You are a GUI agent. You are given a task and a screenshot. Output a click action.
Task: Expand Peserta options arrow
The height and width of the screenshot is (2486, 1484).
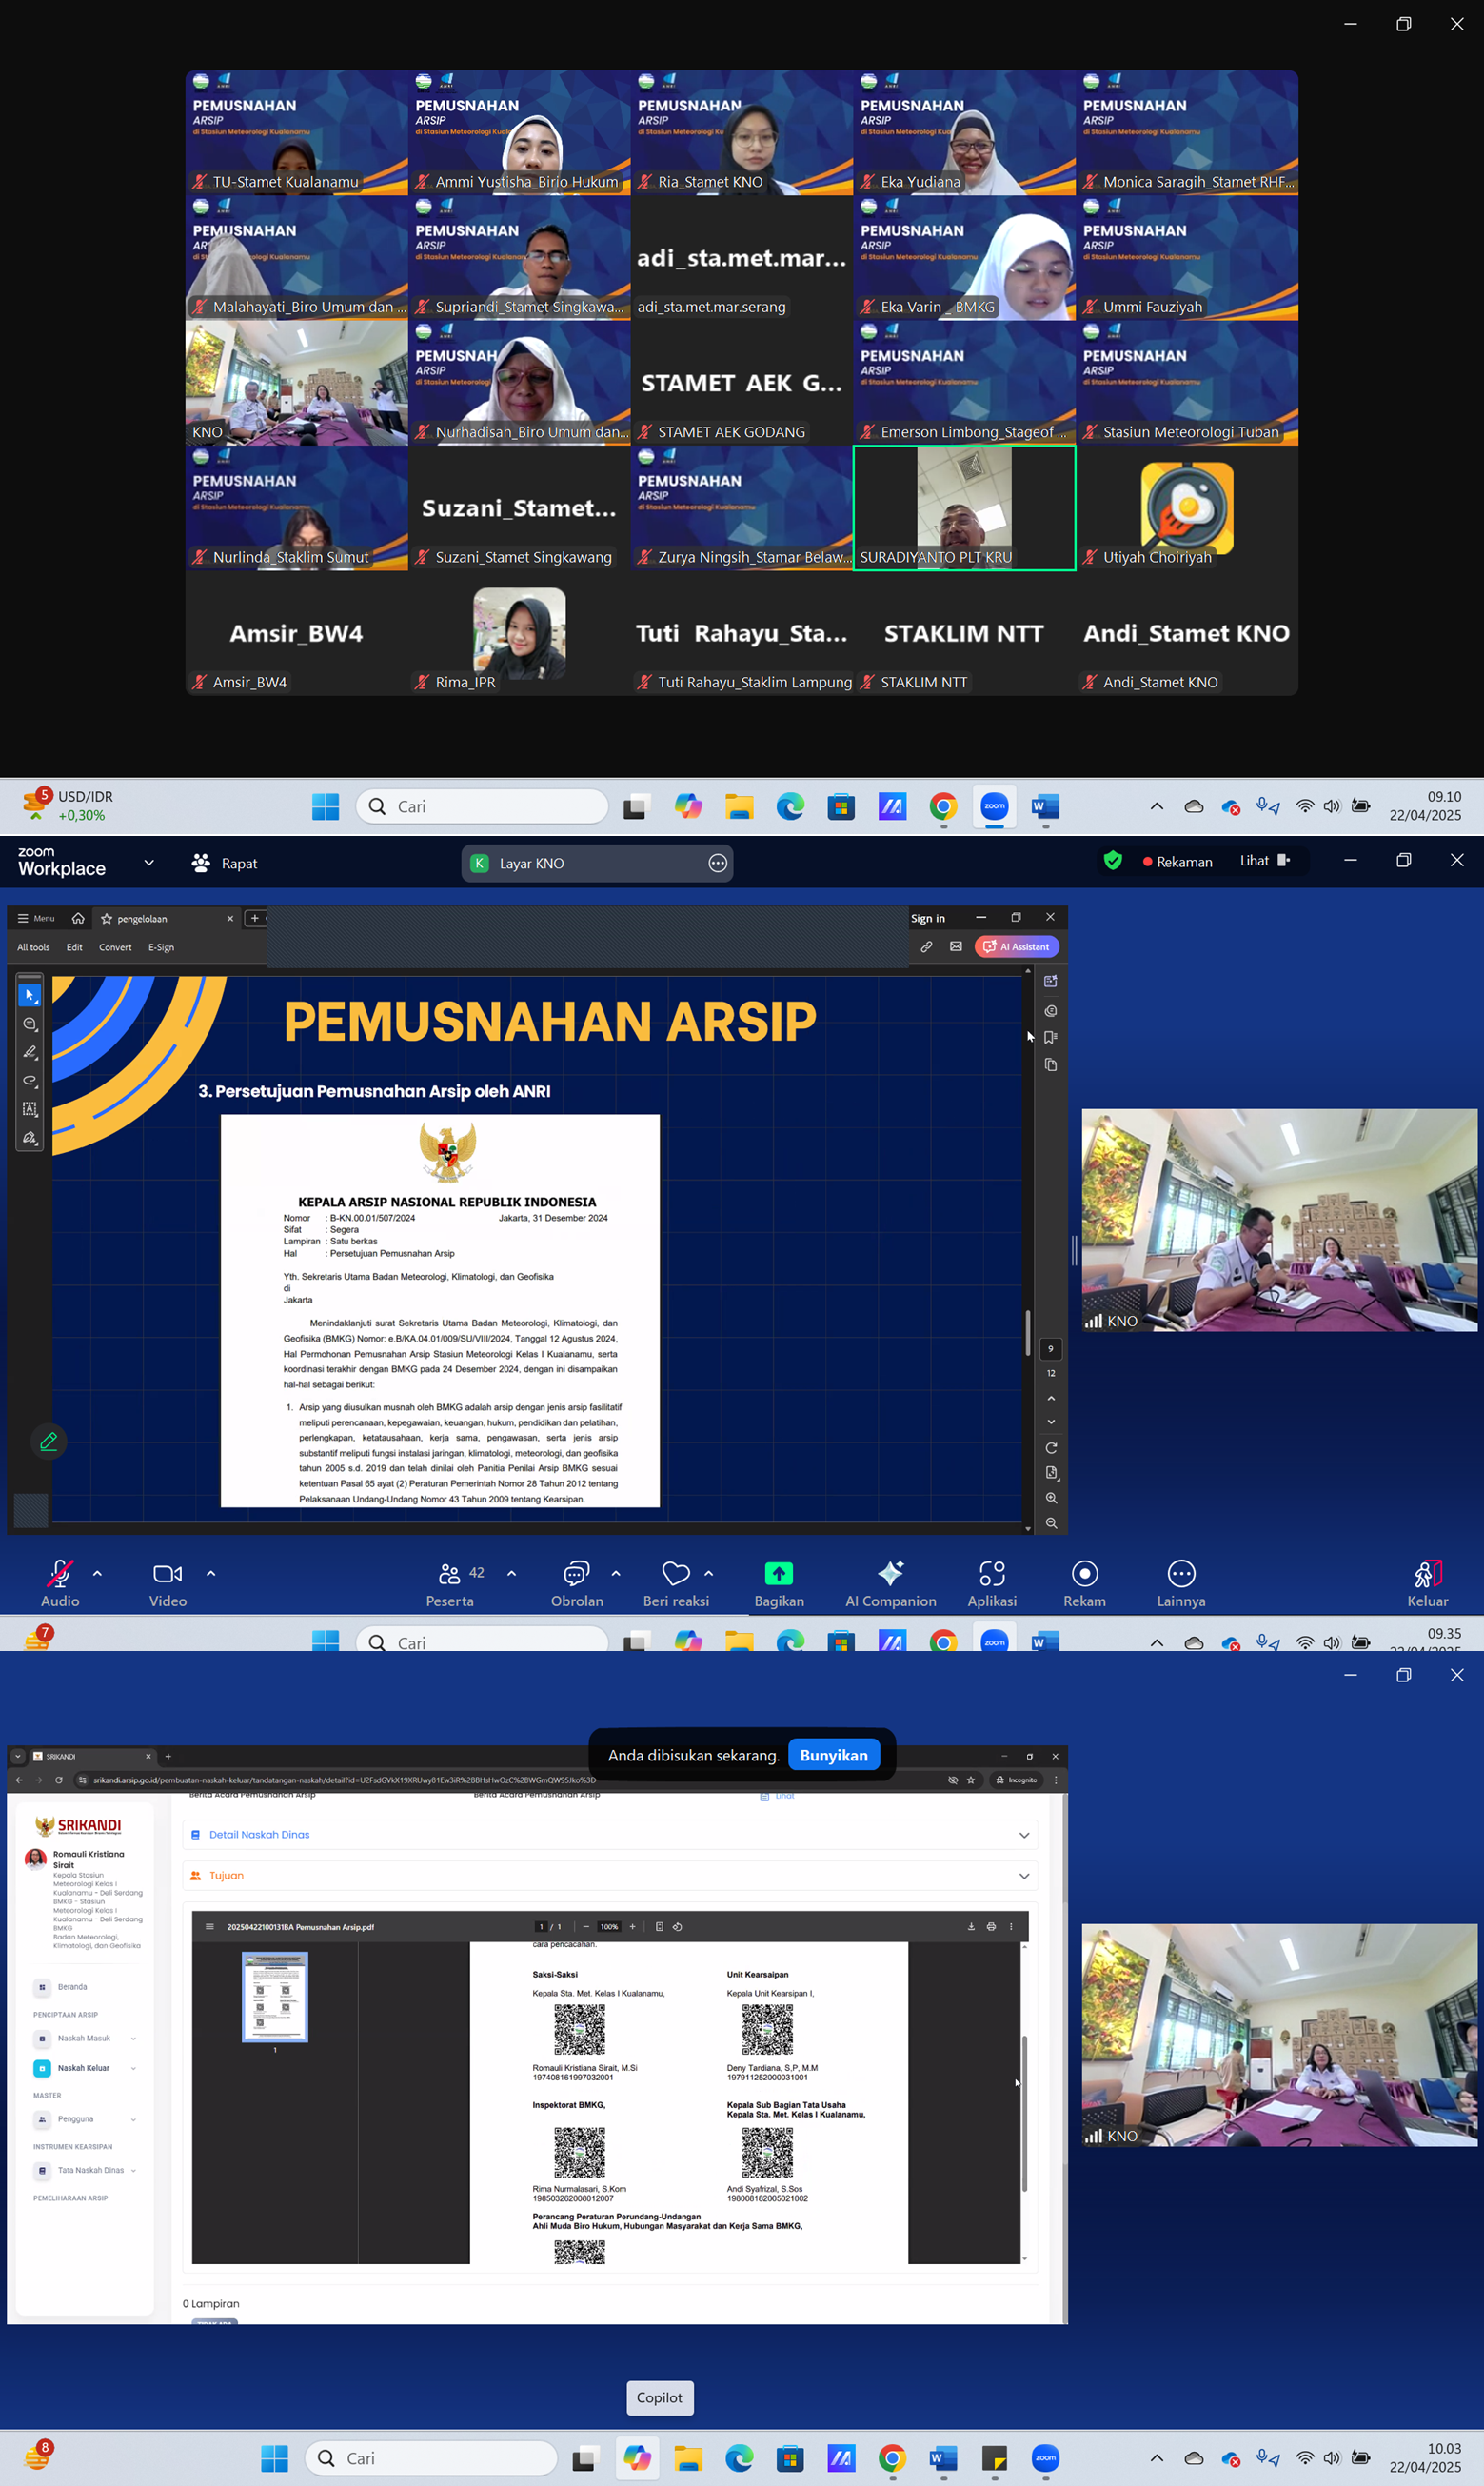512,1573
